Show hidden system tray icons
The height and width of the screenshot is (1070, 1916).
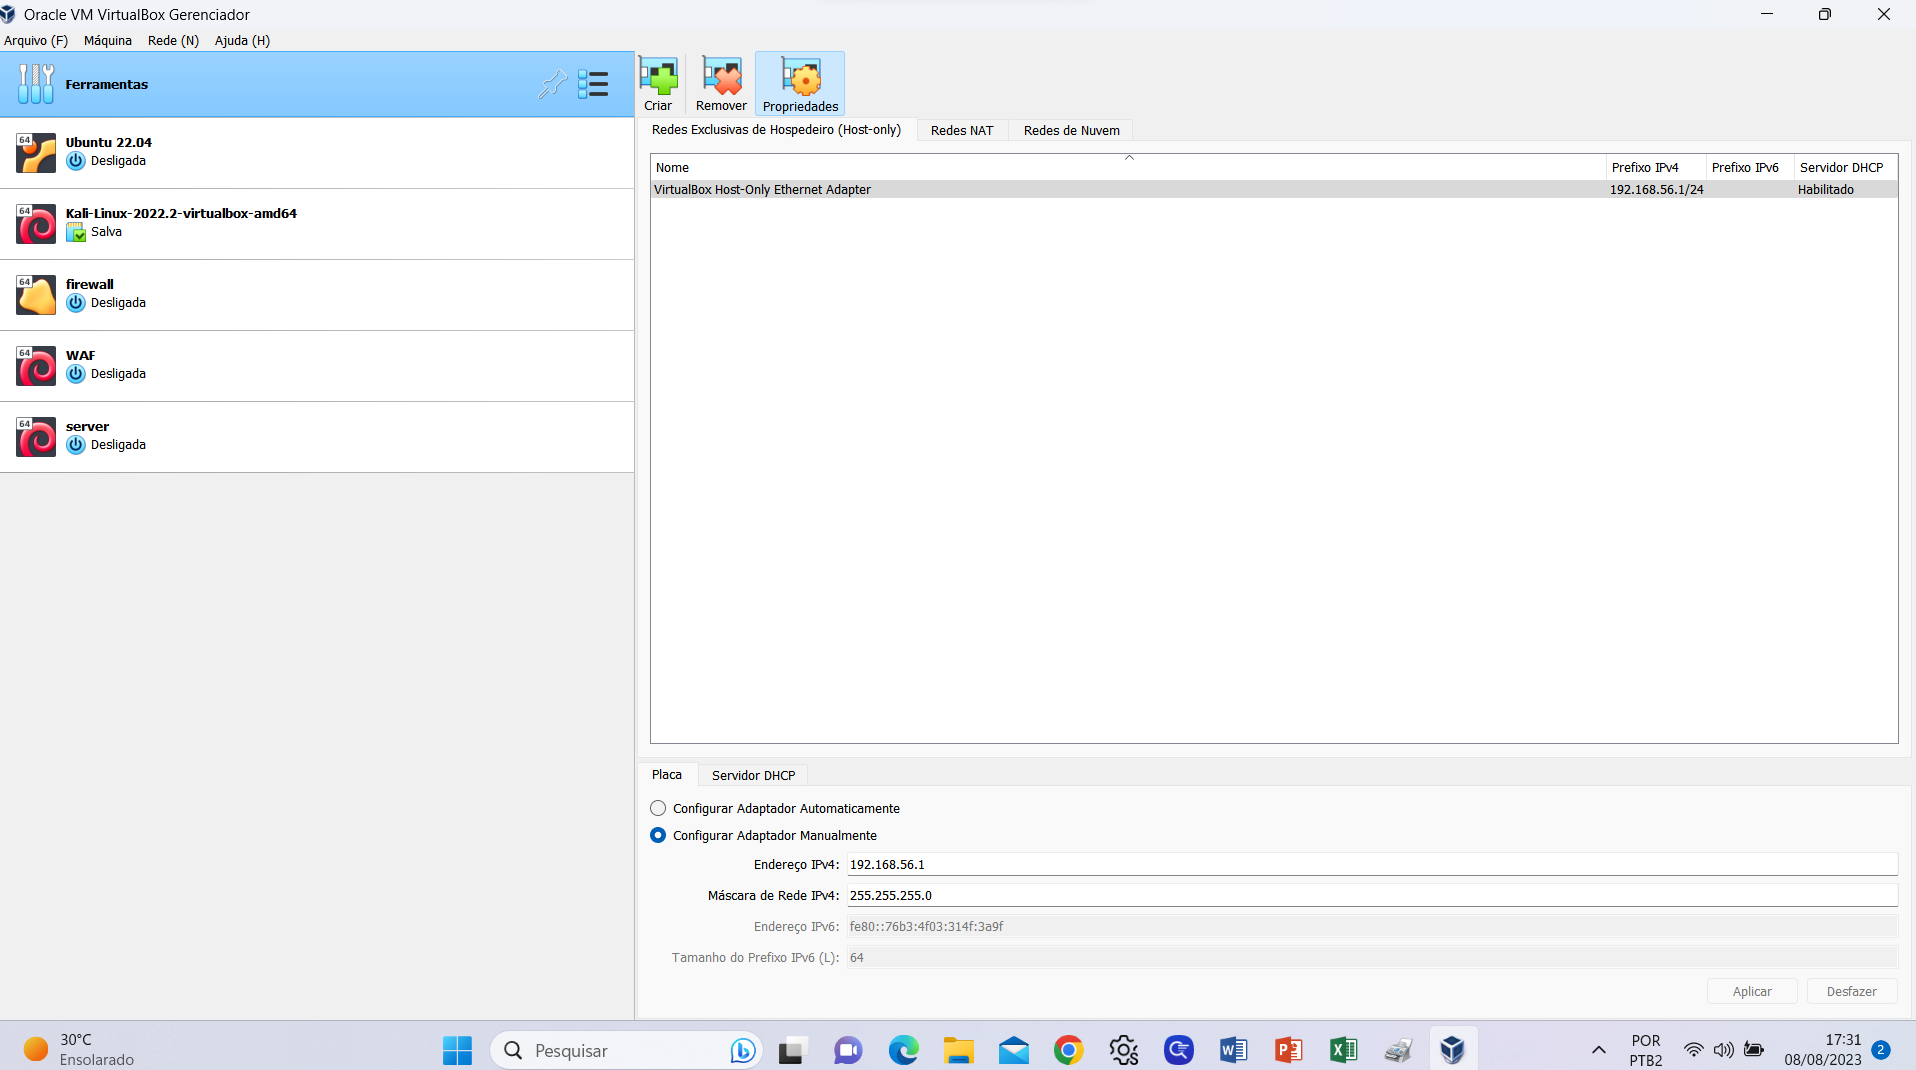pos(1598,1050)
